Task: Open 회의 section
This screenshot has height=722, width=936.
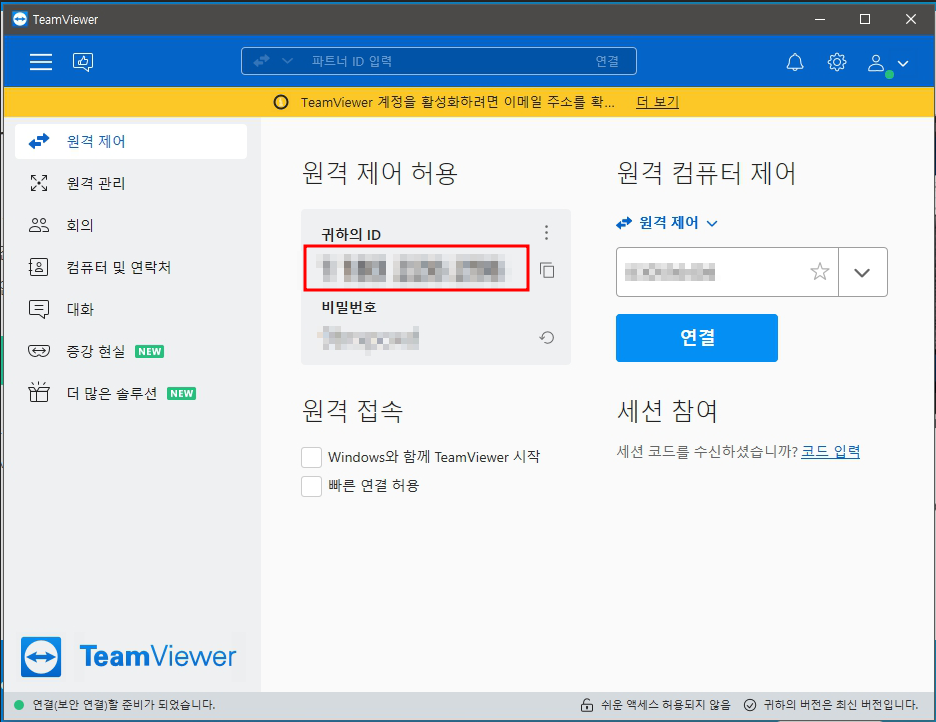Action: (131, 225)
